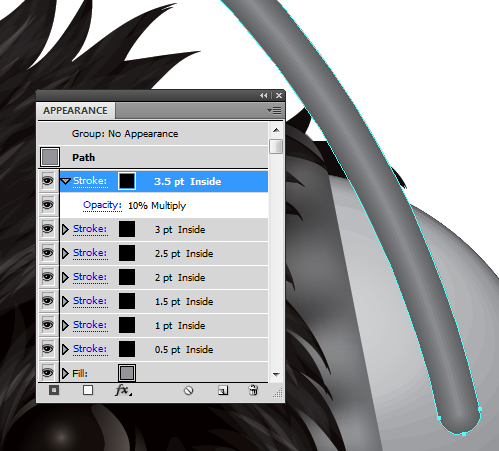Click the '2.5 pt Inside' stroke value
Viewport: 499px width, 451px height.
click(184, 254)
